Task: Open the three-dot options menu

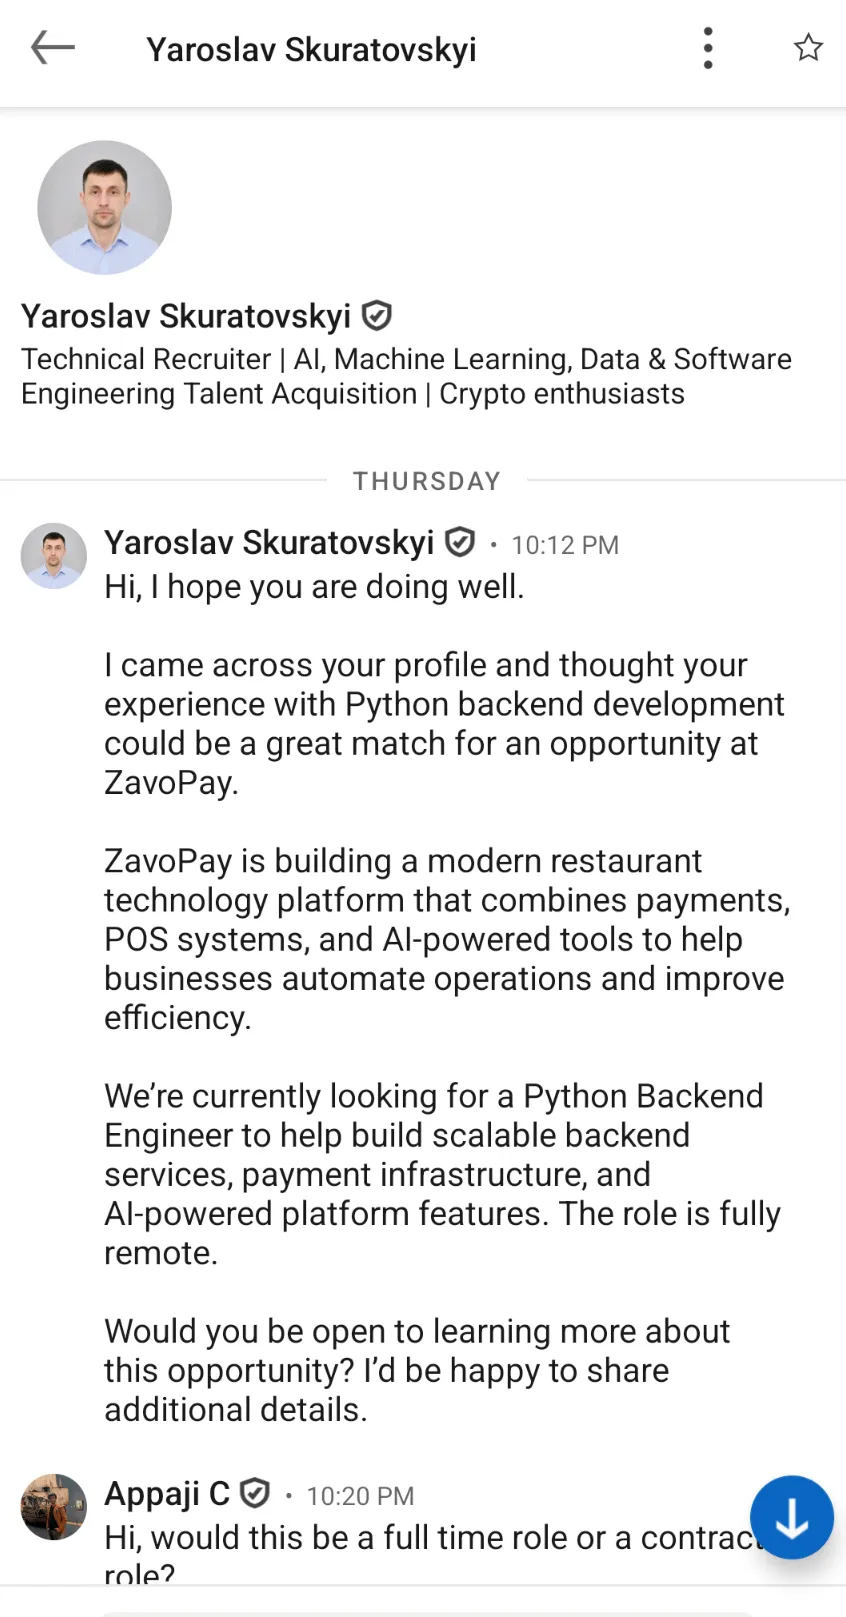Action: [708, 48]
